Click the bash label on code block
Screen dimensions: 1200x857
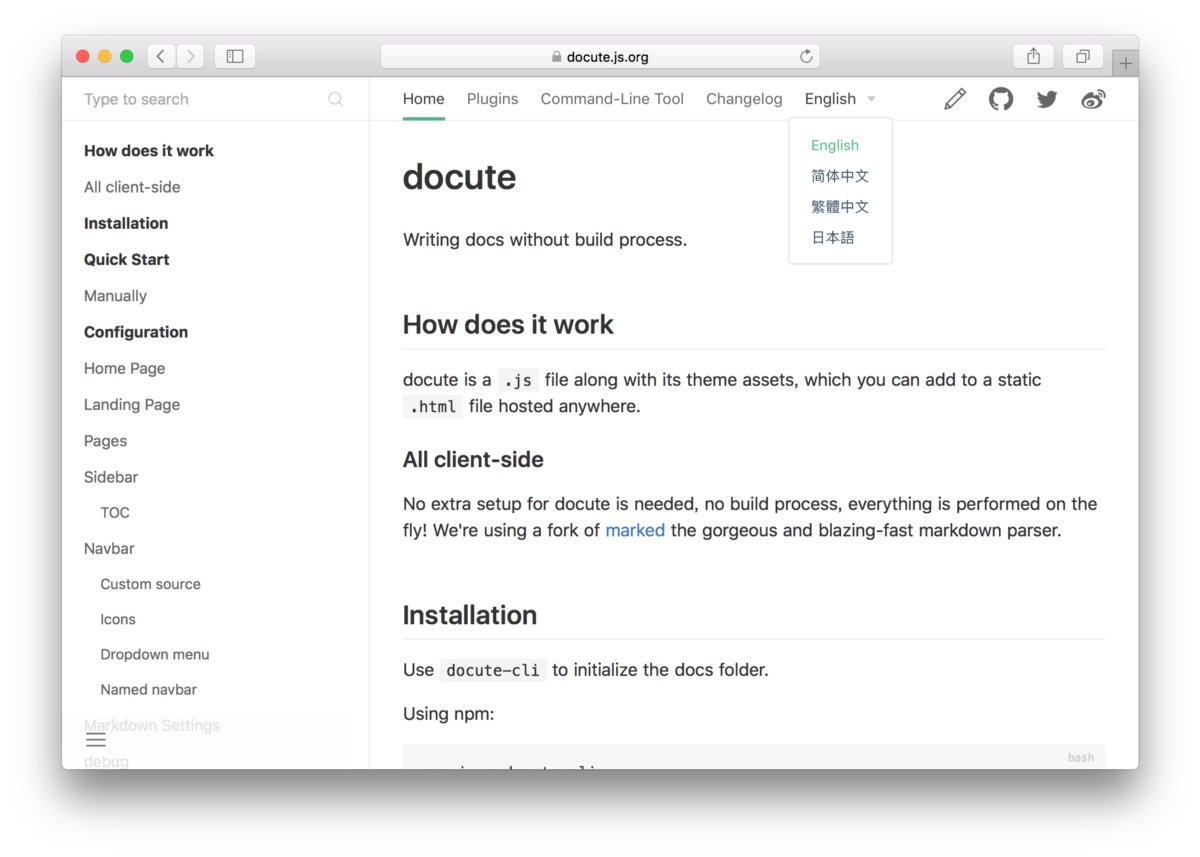pyautogui.click(x=1081, y=757)
